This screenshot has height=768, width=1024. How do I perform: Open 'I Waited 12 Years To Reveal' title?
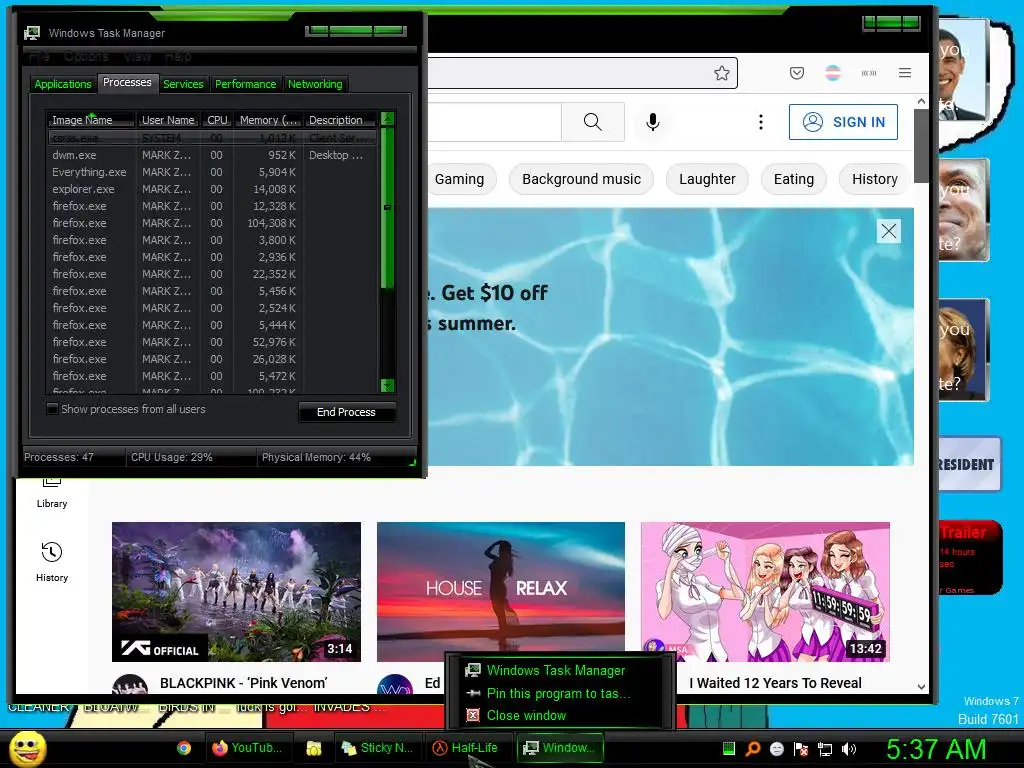pos(775,683)
